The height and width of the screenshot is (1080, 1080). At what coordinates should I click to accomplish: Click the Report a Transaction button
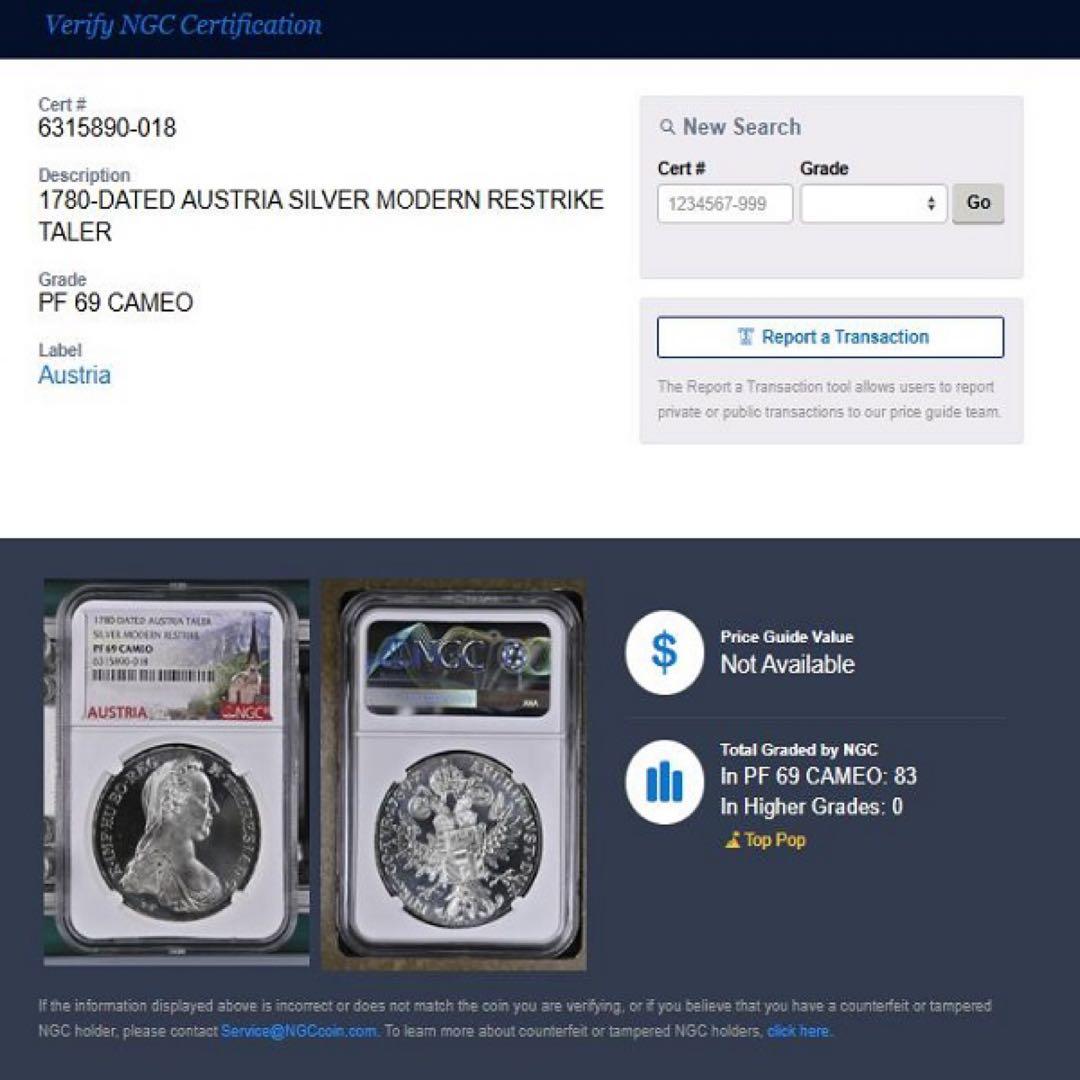click(830, 337)
